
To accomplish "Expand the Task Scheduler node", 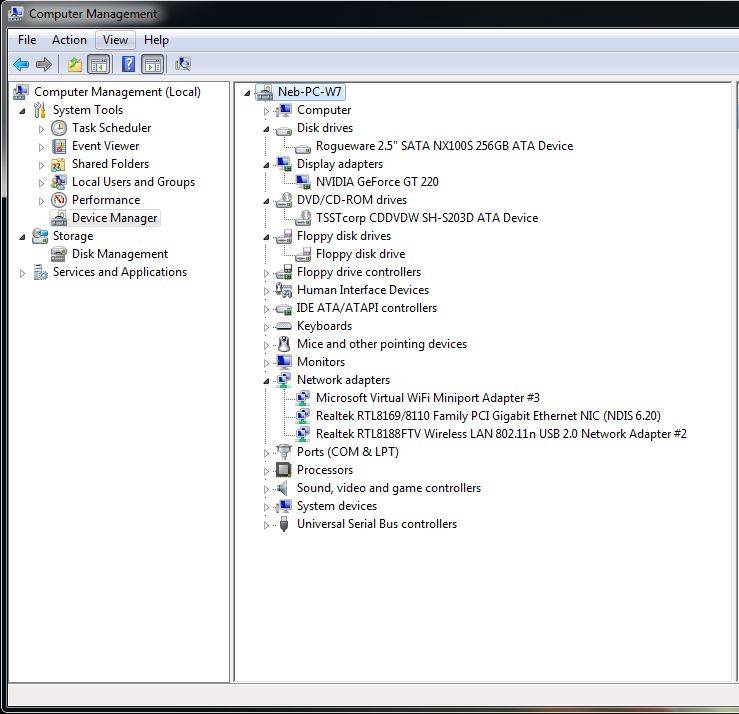I will click(x=41, y=129).
